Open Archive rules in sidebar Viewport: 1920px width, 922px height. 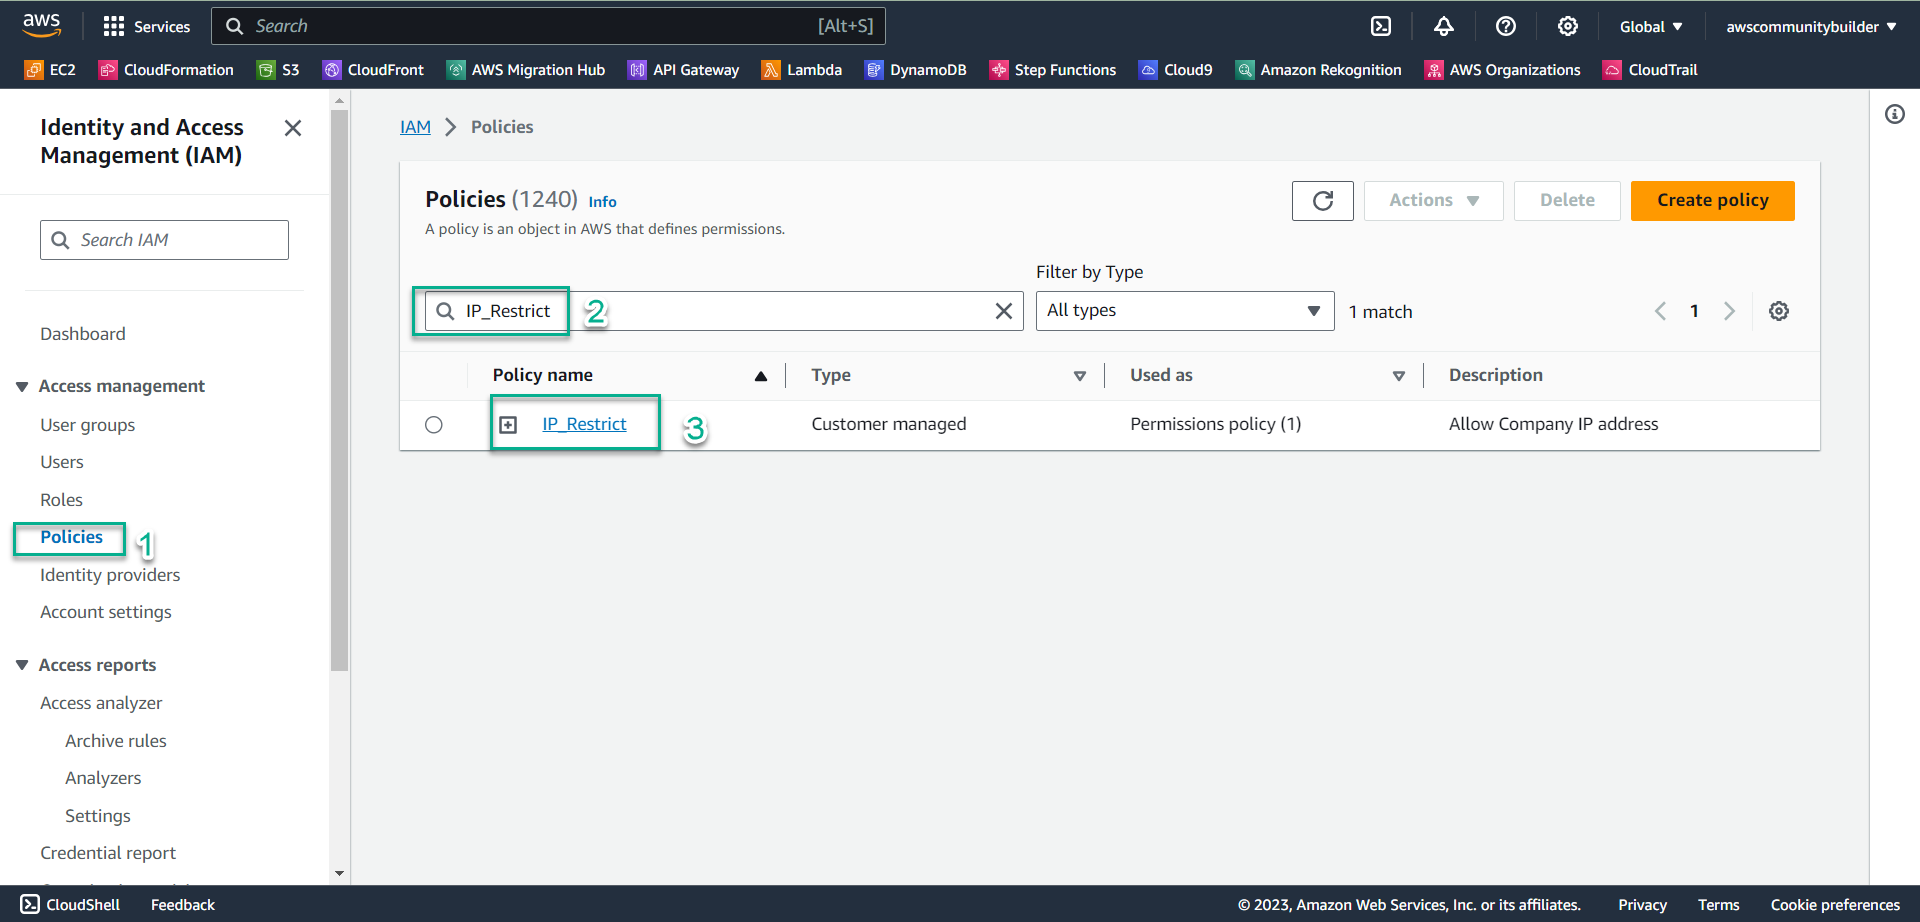(x=116, y=741)
